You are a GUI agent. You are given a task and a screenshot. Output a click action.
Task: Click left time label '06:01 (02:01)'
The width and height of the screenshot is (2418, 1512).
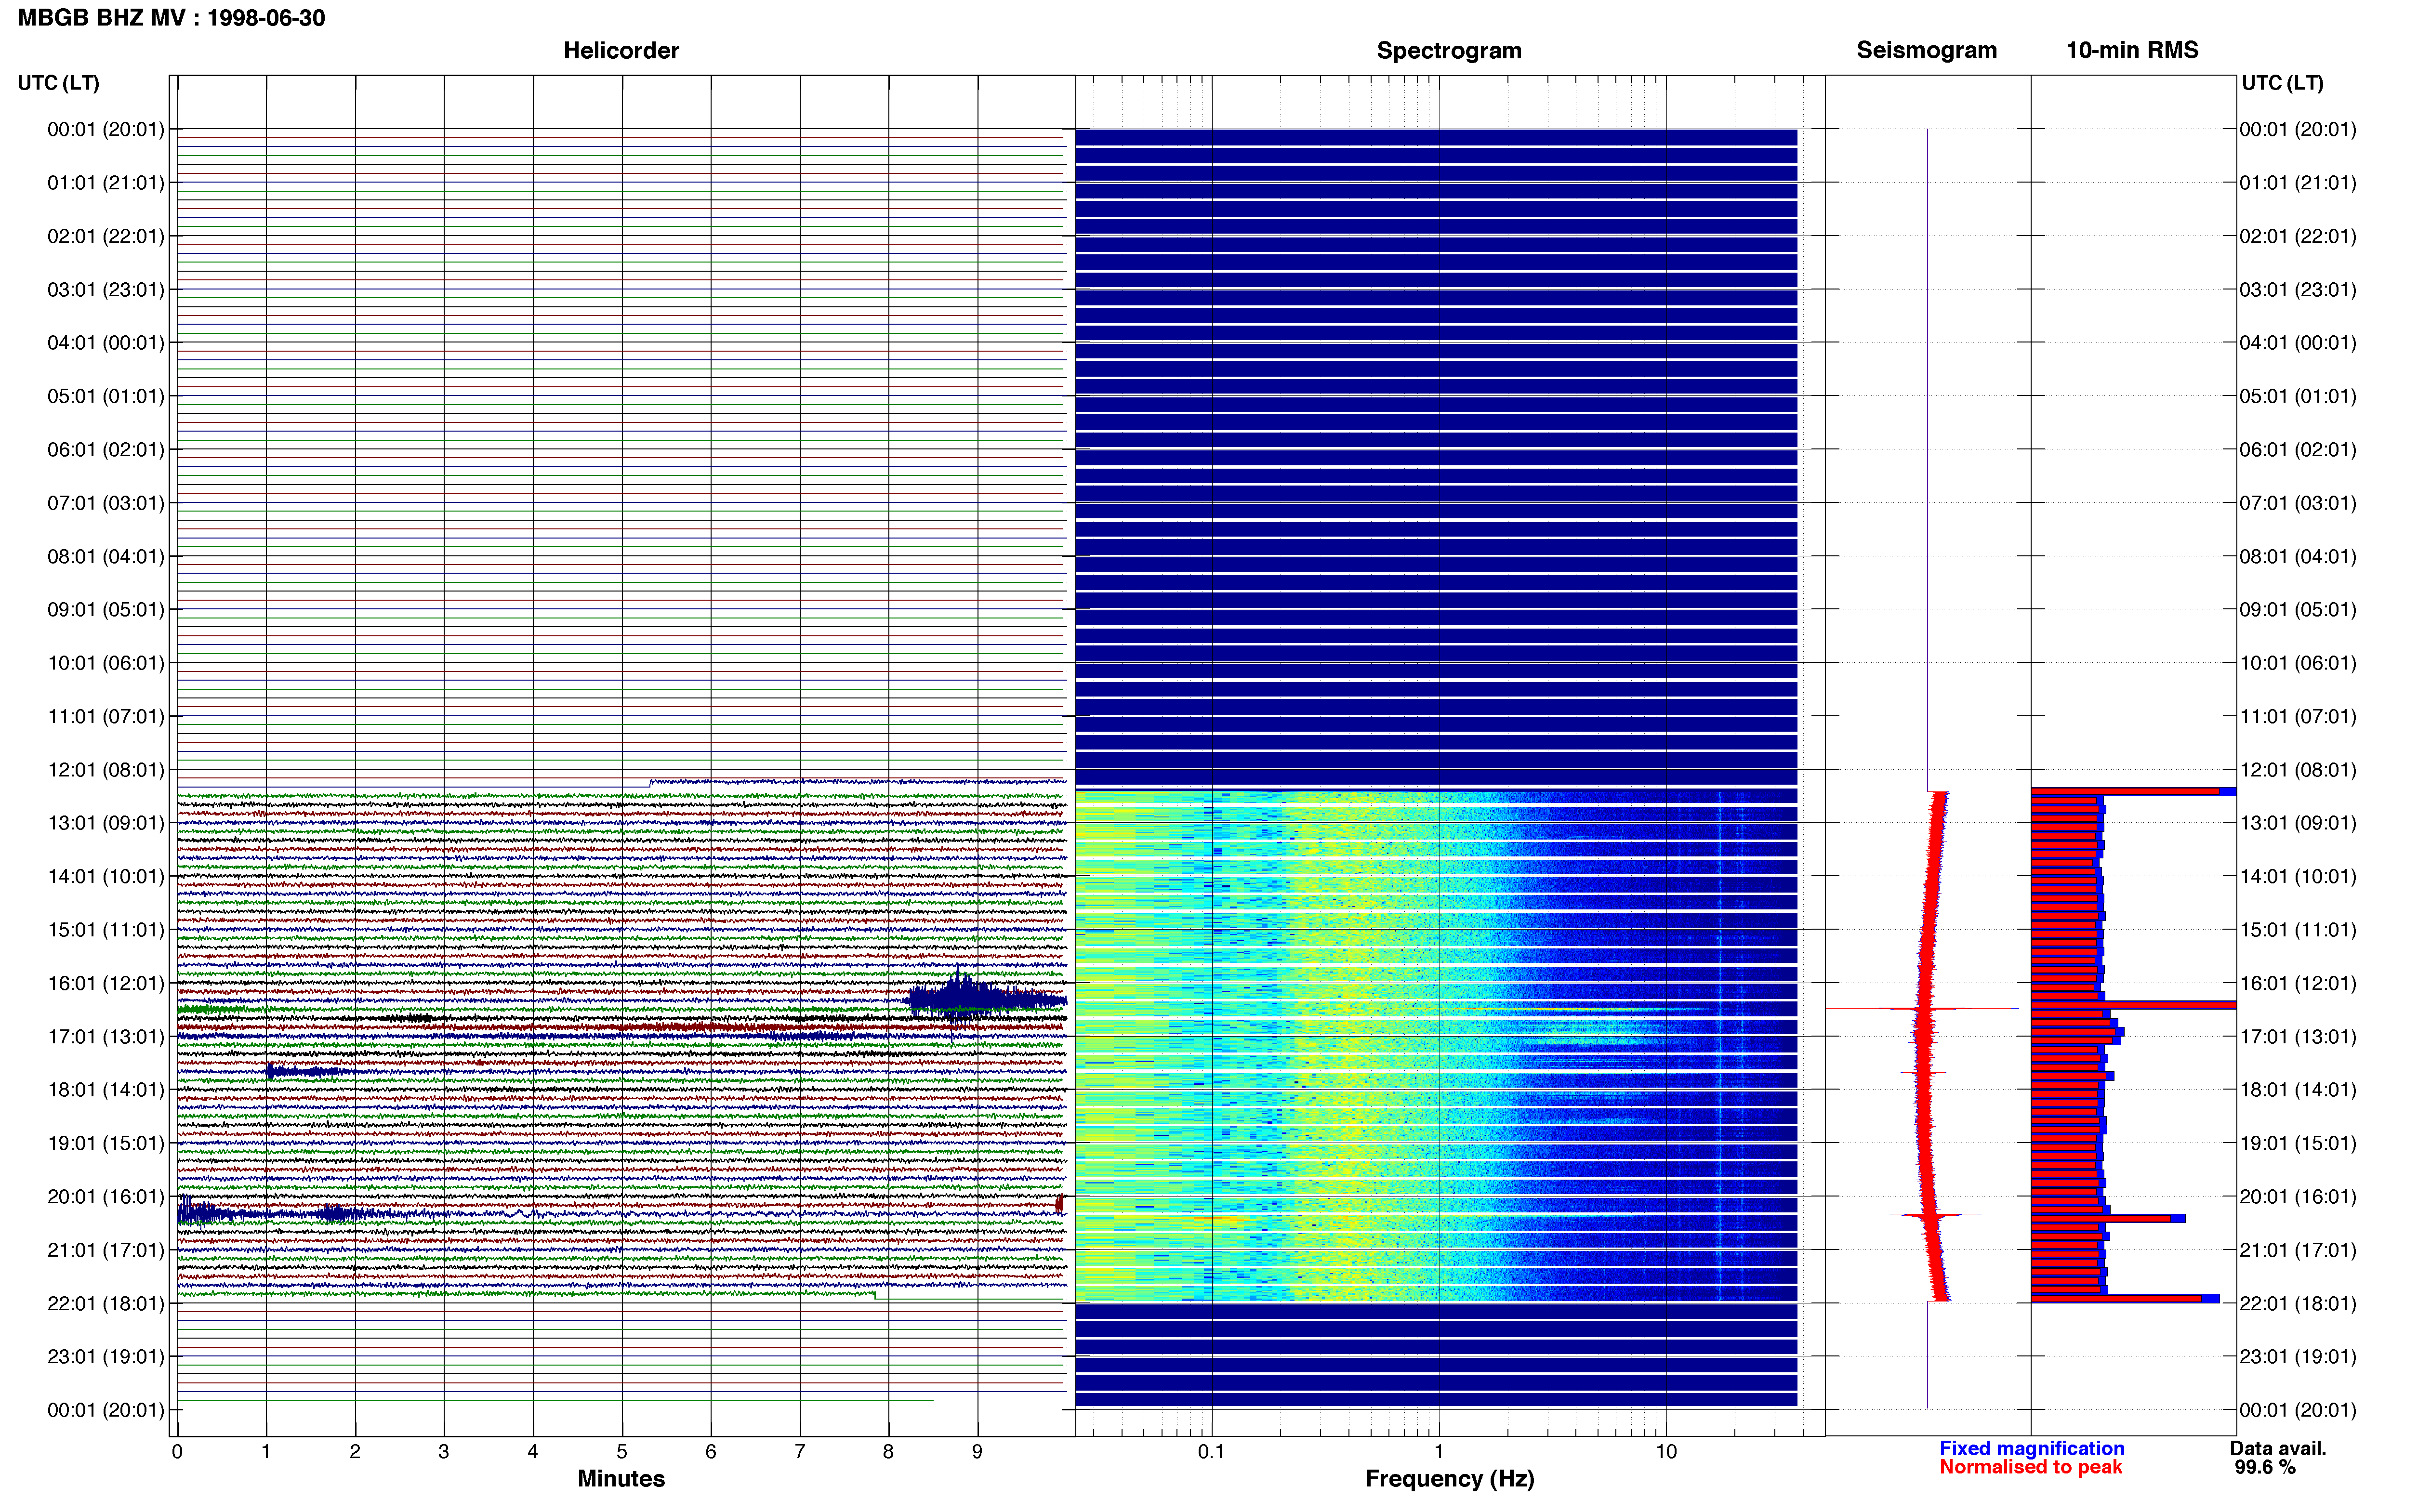[x=106, y=450]
